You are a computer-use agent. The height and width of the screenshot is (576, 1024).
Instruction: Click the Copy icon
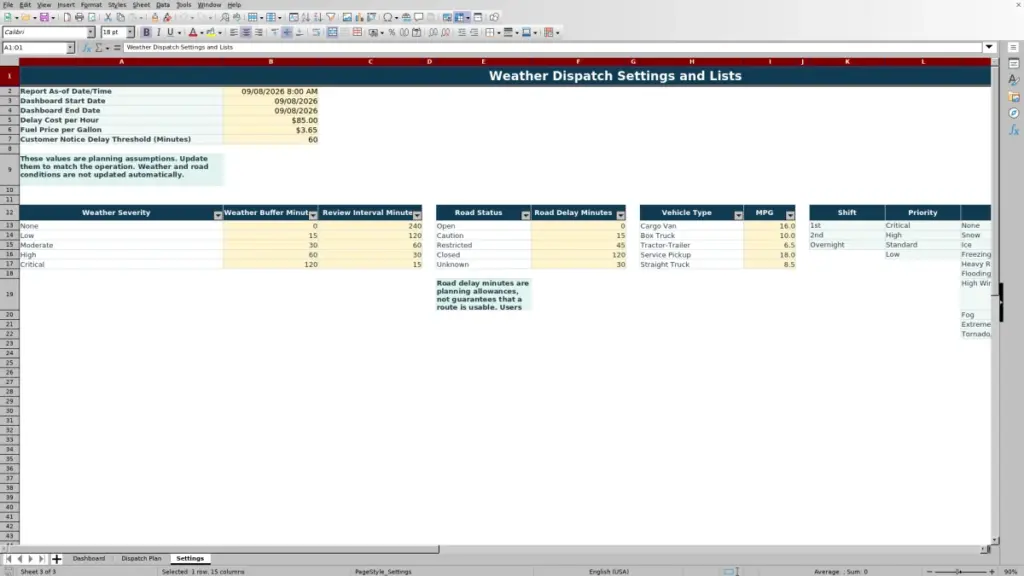pos(120,17)
